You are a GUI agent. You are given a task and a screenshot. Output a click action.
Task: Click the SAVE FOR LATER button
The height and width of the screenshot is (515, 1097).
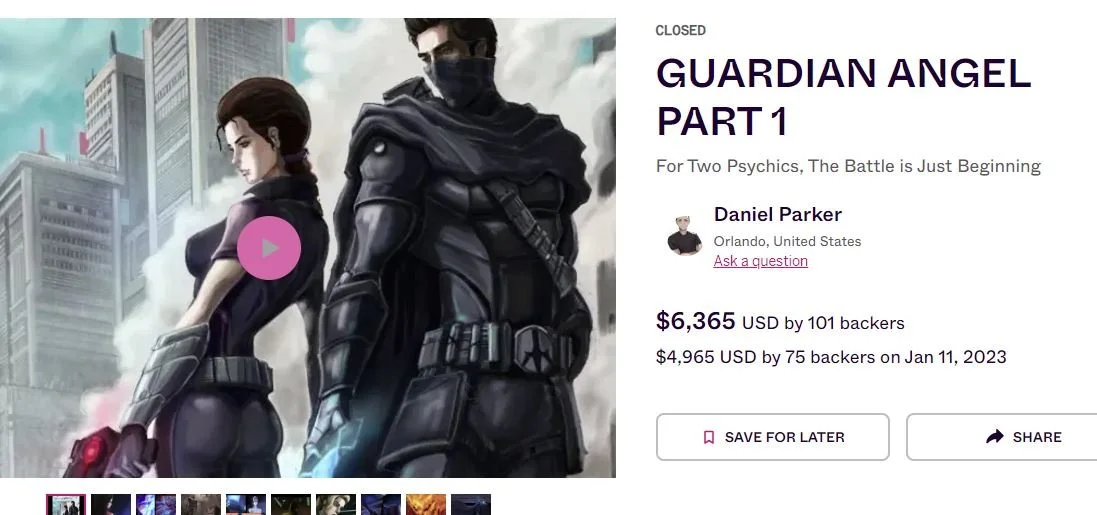[772, 437]
